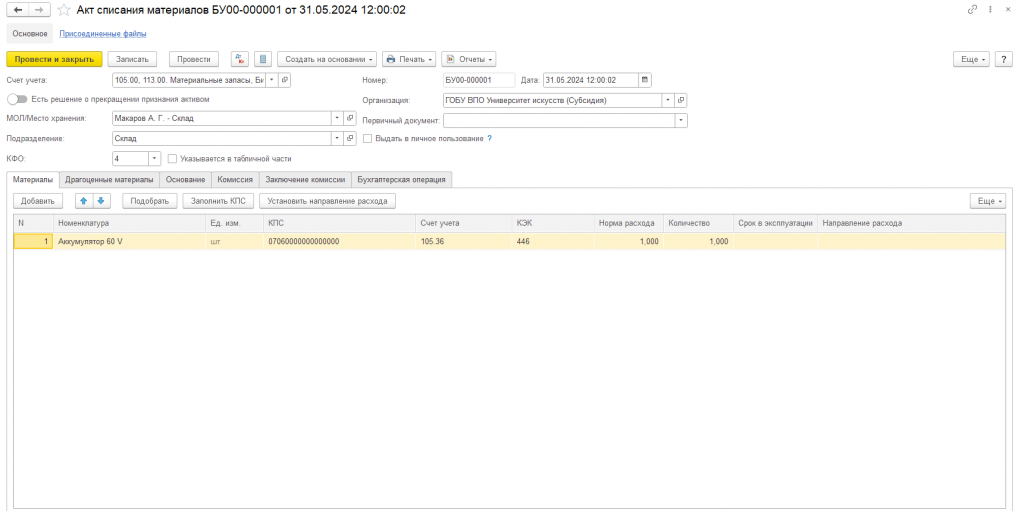Open help with the question mark button

(x=1004, y=59)
